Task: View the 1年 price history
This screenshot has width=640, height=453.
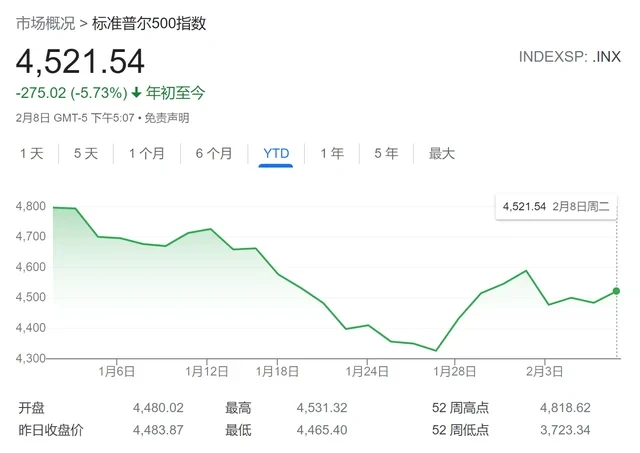Action: point(332,153)
